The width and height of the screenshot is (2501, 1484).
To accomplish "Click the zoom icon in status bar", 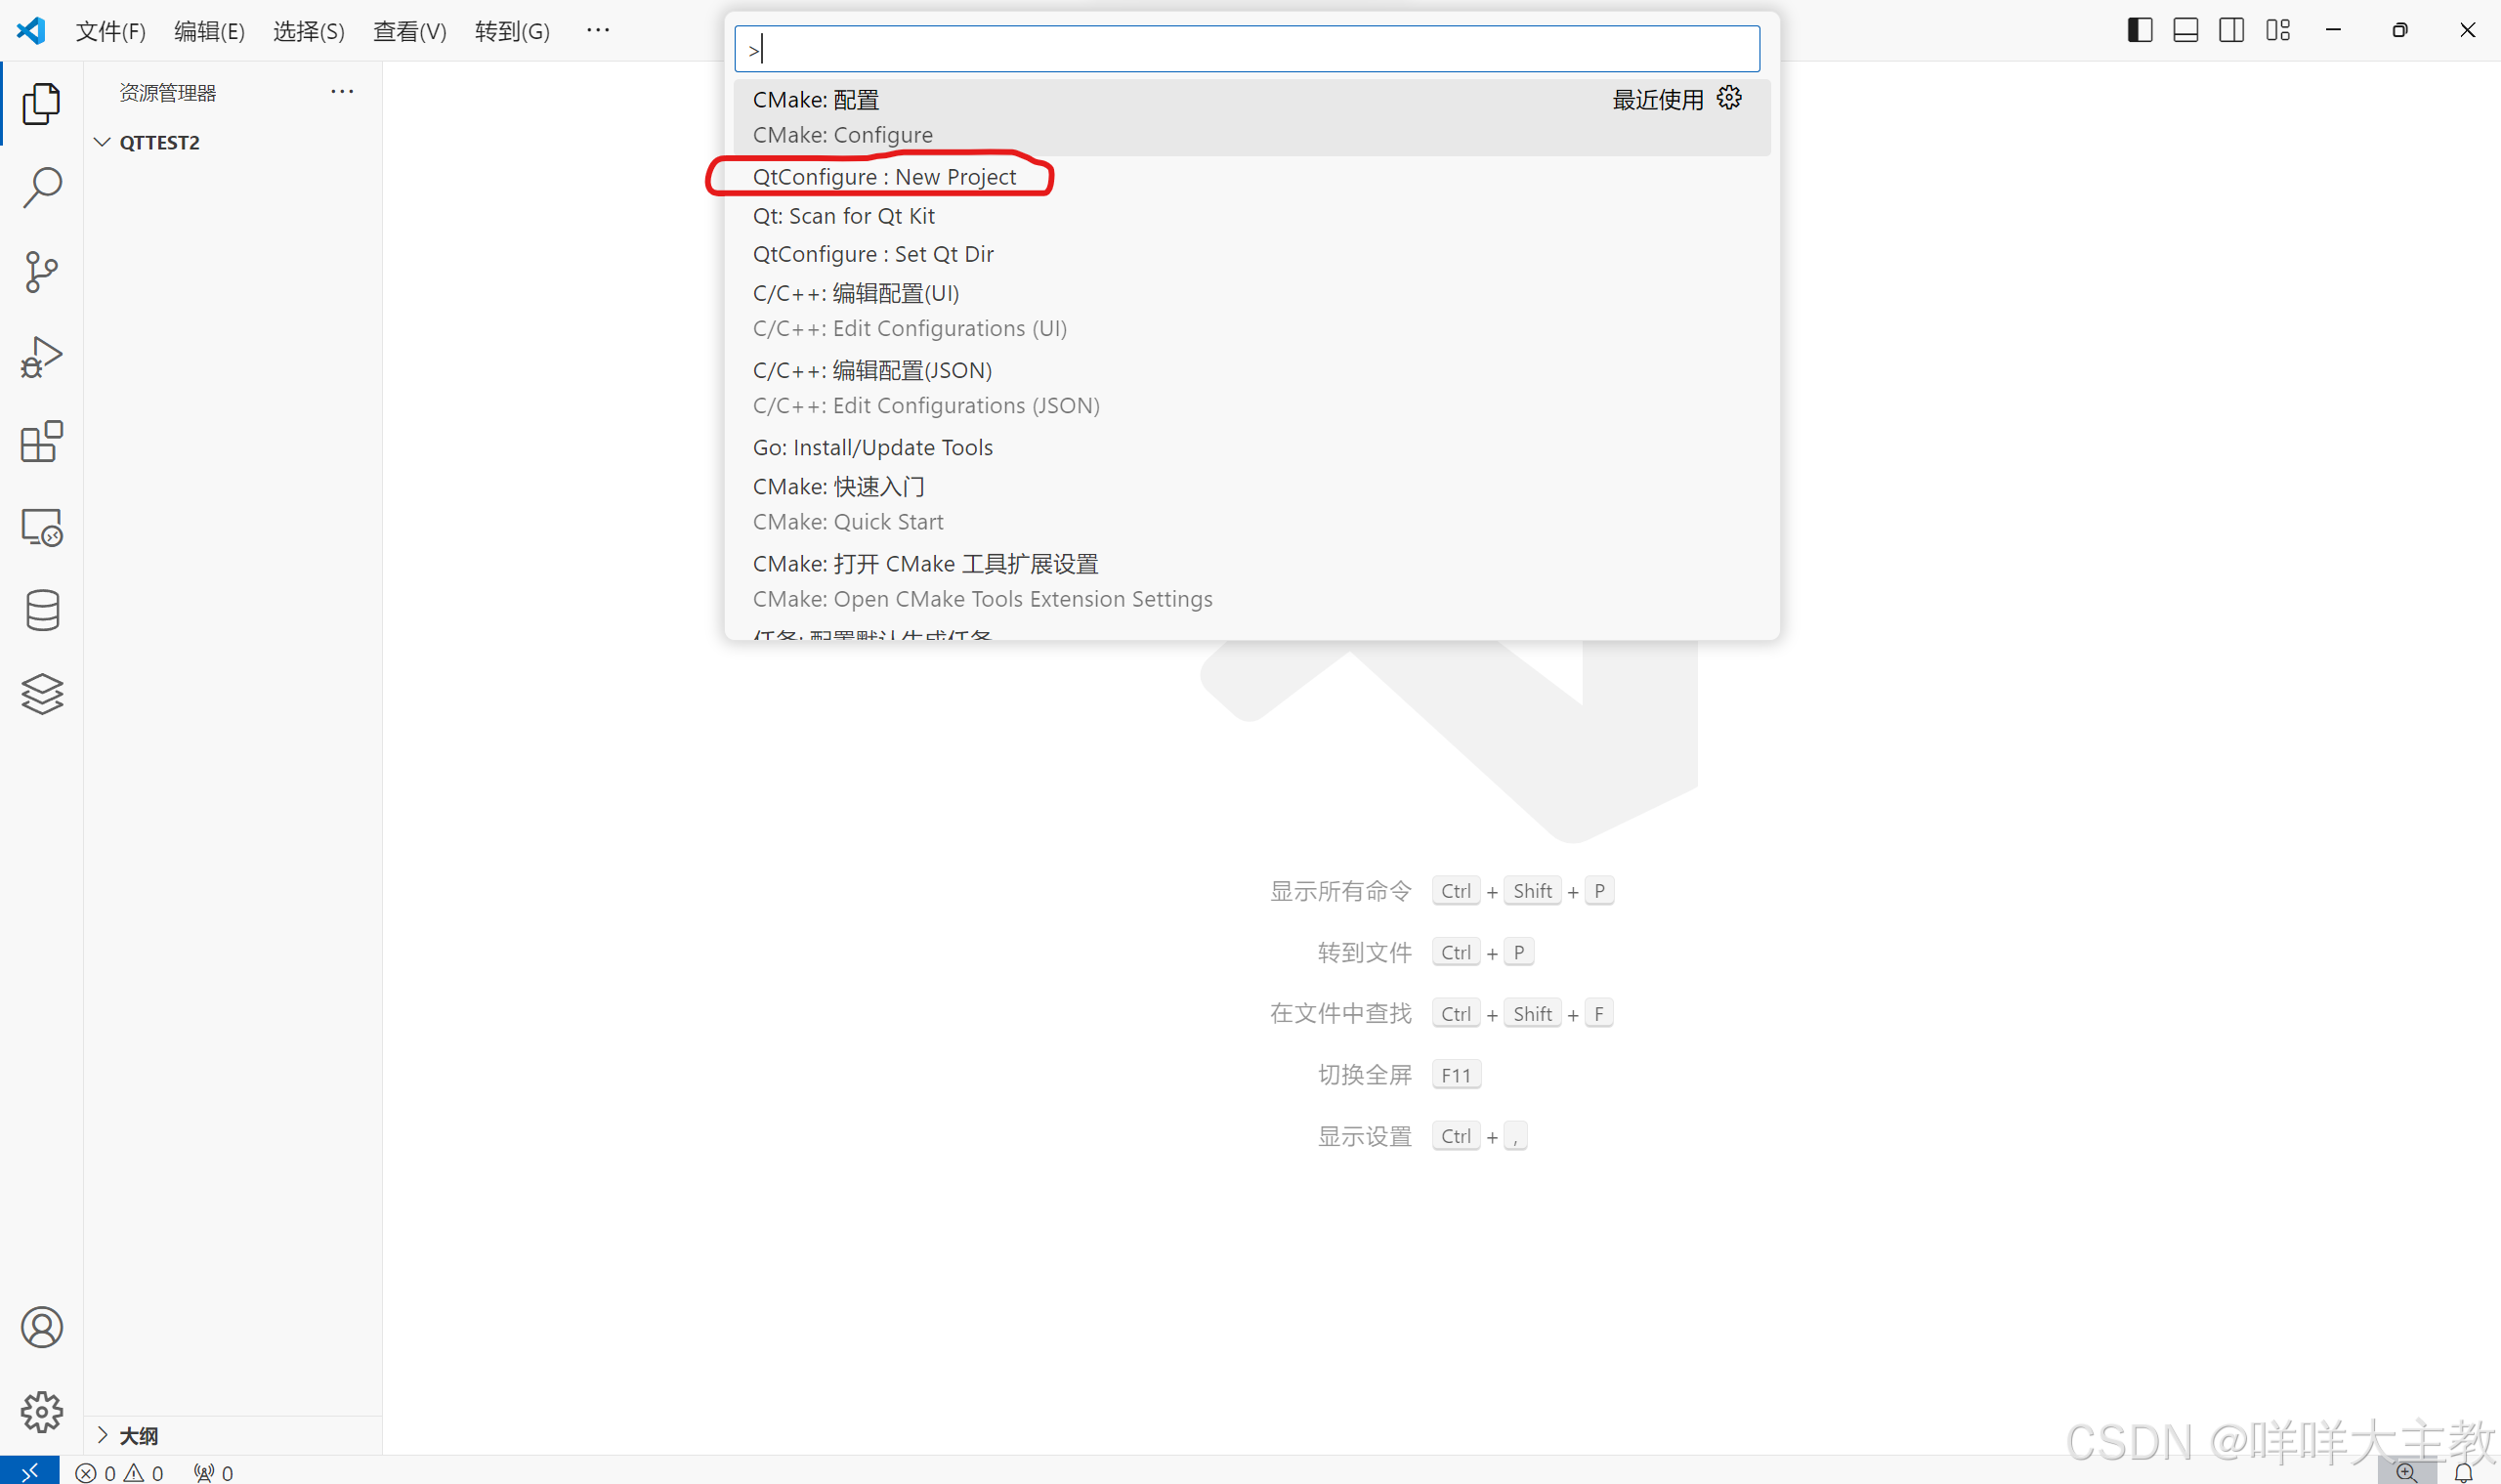I will 2406,1471.
